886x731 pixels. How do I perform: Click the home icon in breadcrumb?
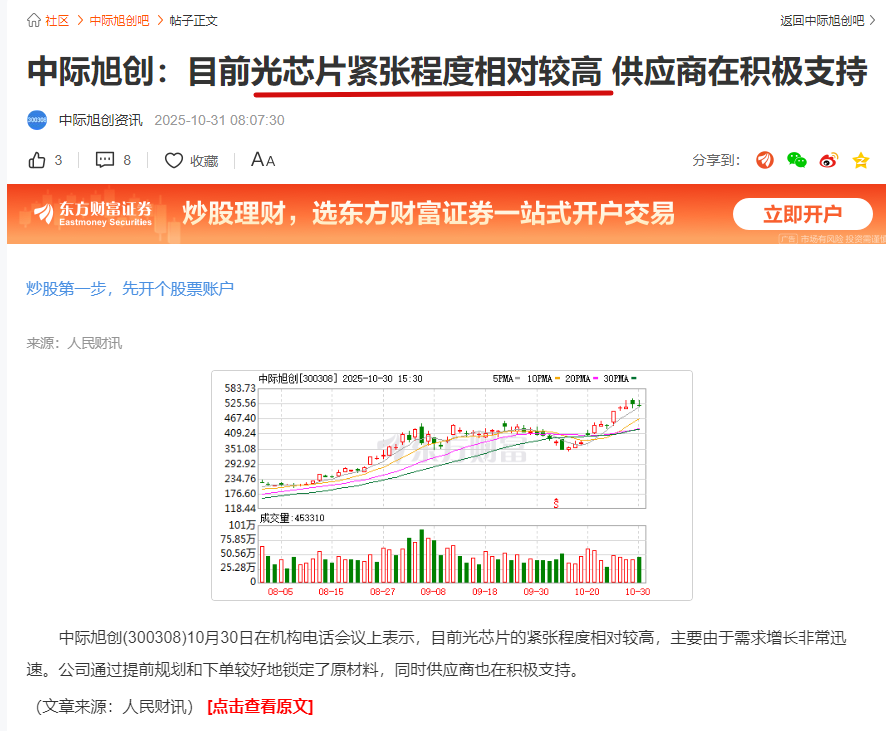coord(33,20)
